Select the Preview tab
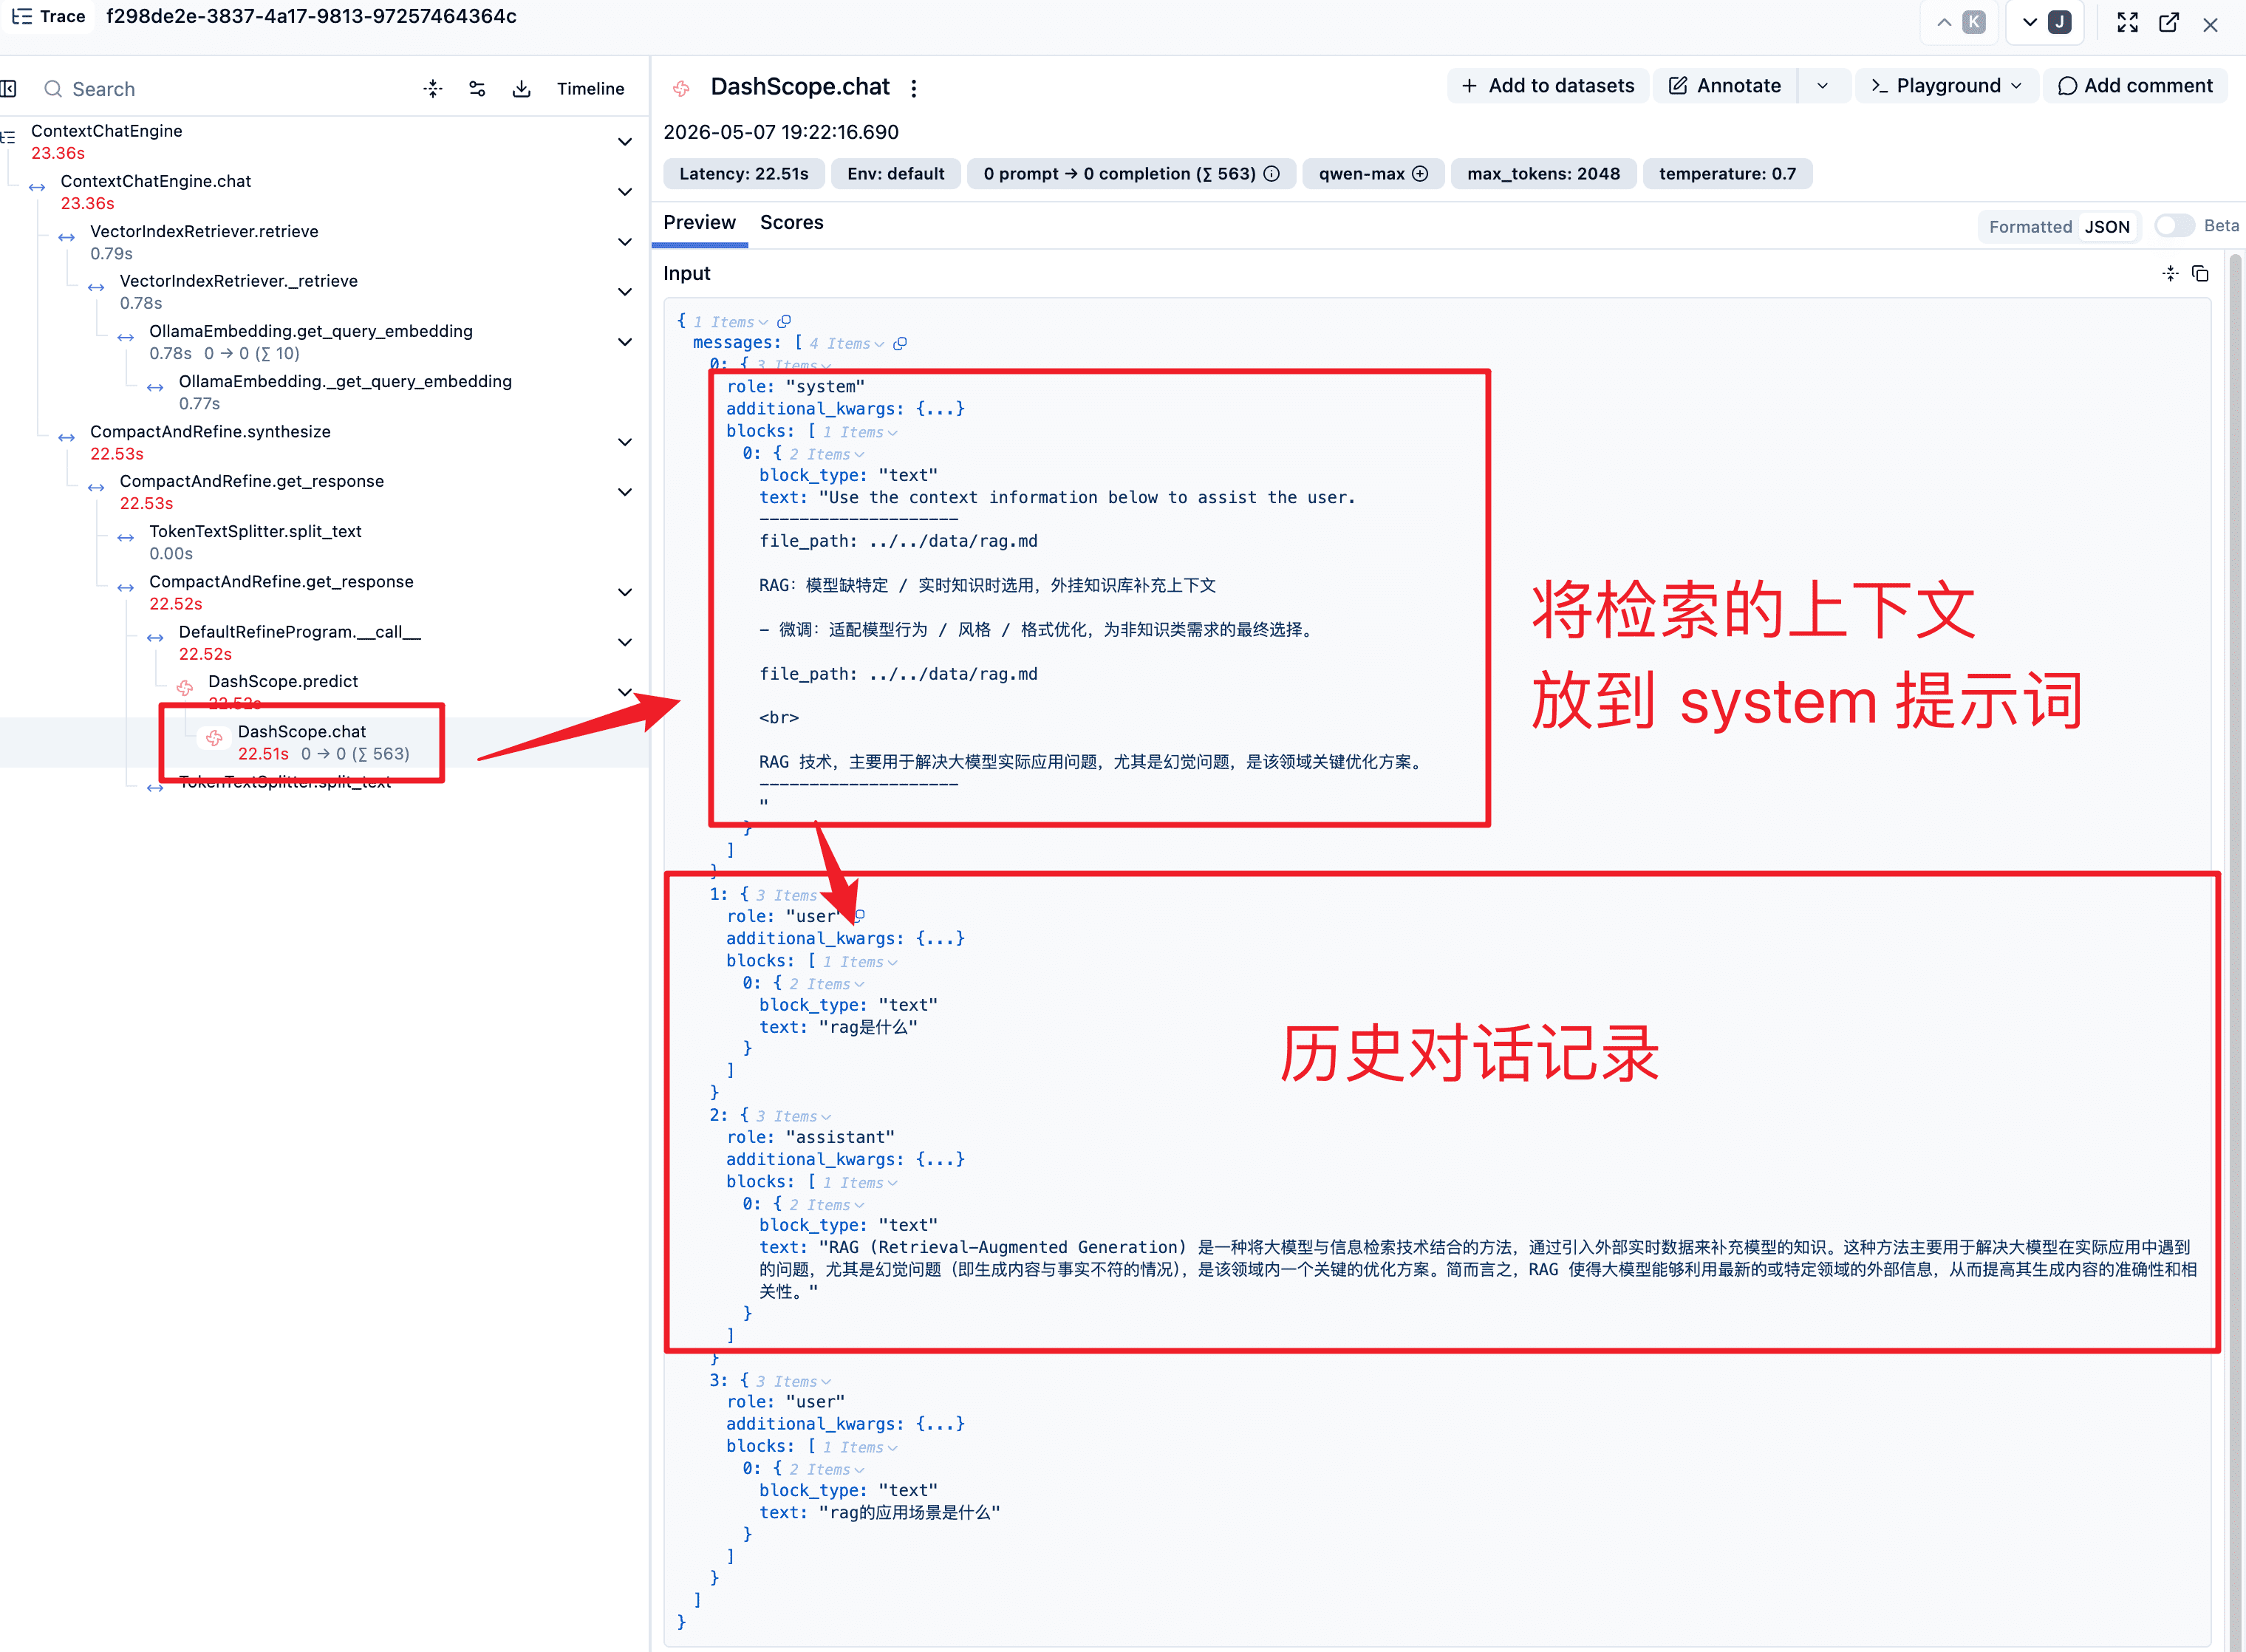 [699, 223]
